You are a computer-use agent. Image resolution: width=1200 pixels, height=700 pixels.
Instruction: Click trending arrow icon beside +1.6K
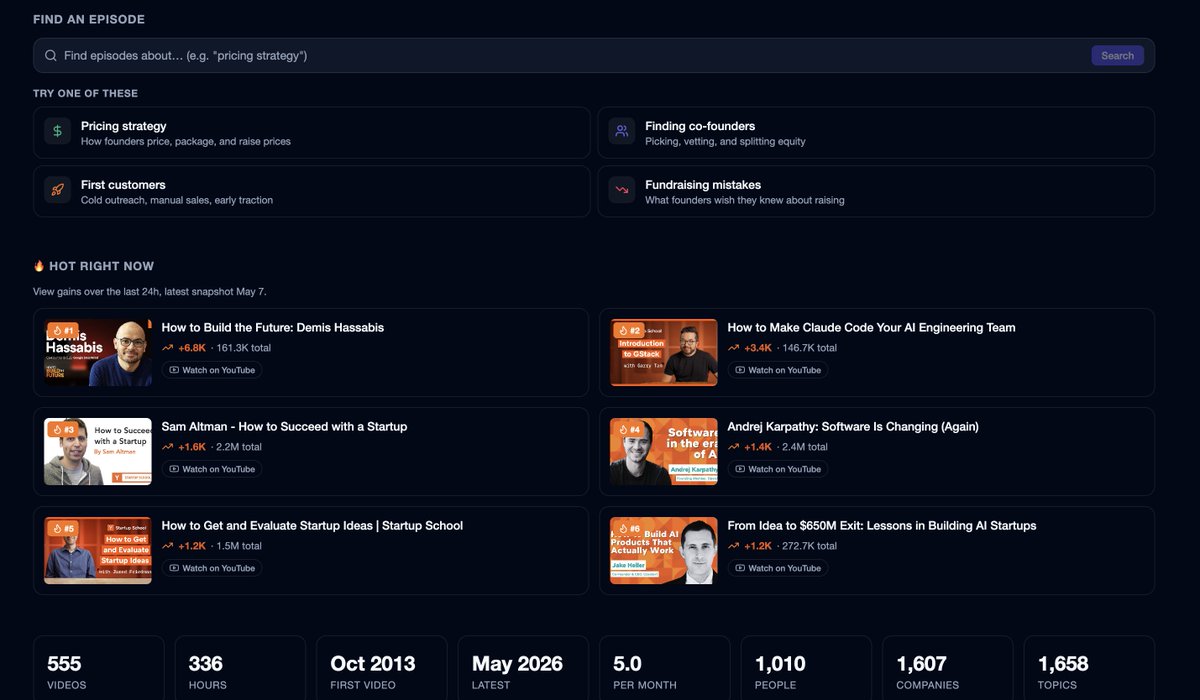pyautogui.click(x=168, y=447)
